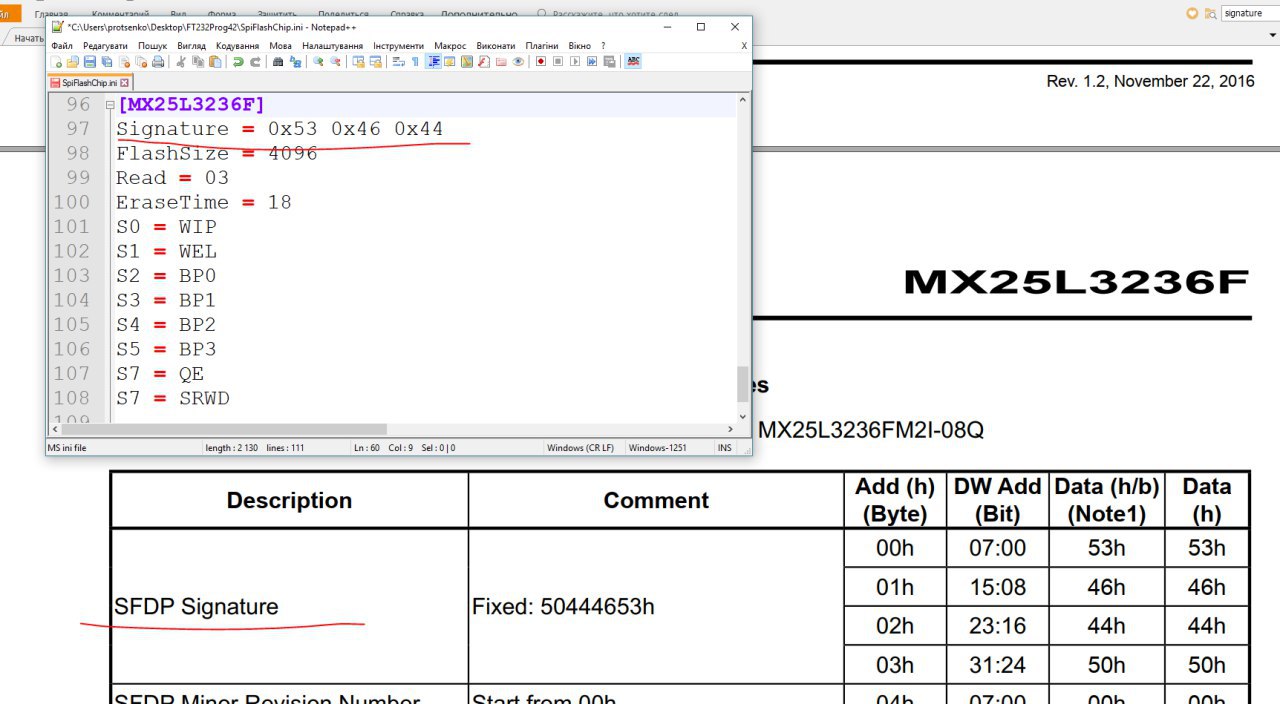Screen dimensions: 1280x704
Task: Click the signature search field in PDF viewer
Action: click(x=1249, y=13)
